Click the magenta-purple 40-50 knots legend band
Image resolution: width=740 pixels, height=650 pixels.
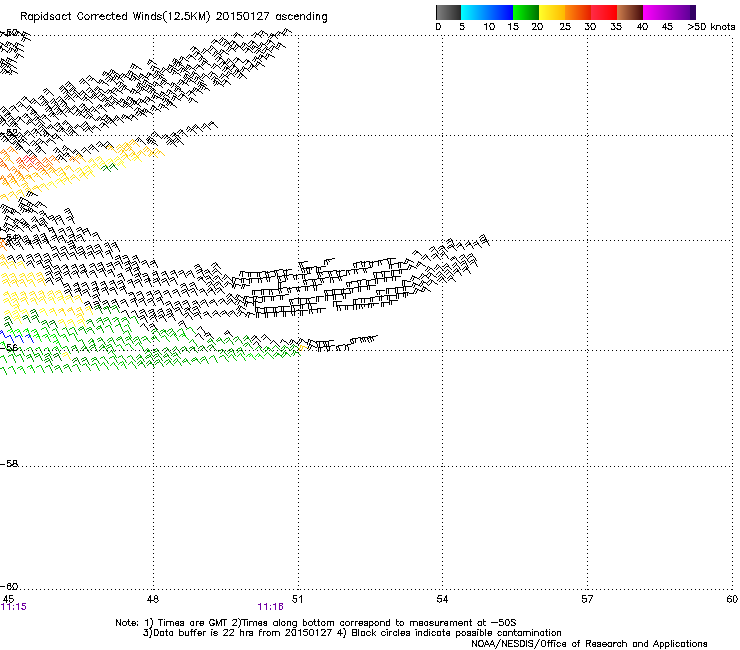coord(669,12)
